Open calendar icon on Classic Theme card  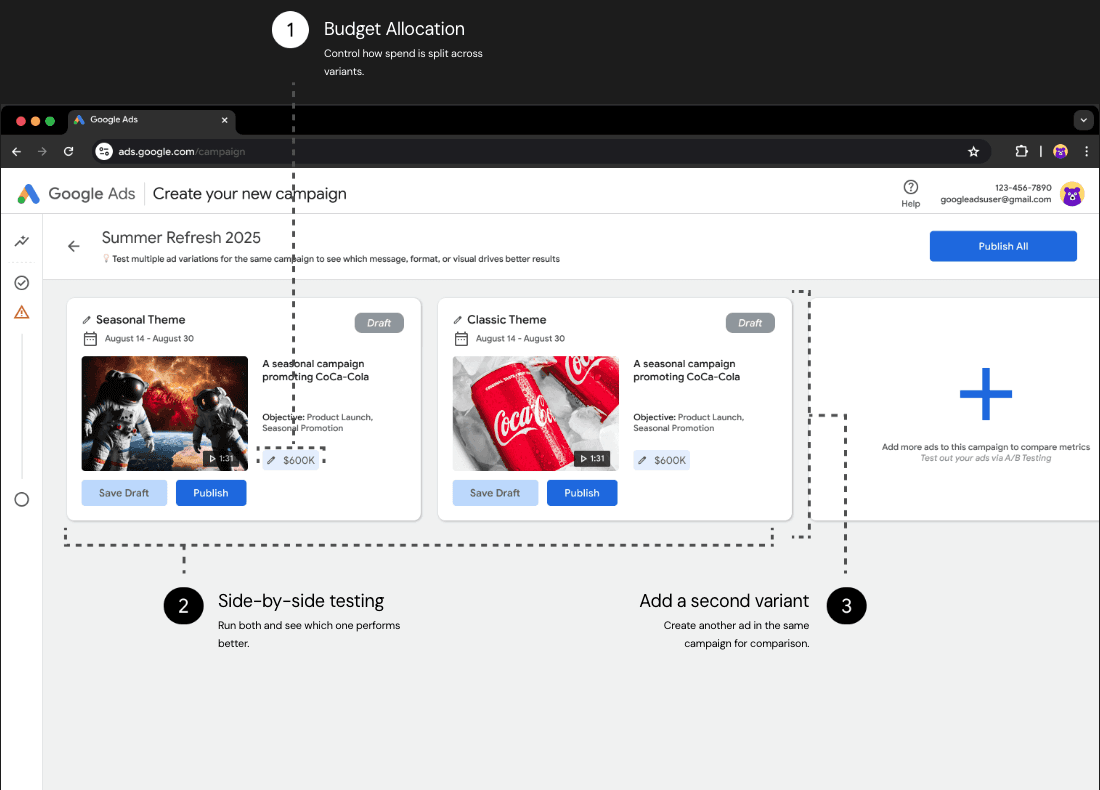pos(462,339)
